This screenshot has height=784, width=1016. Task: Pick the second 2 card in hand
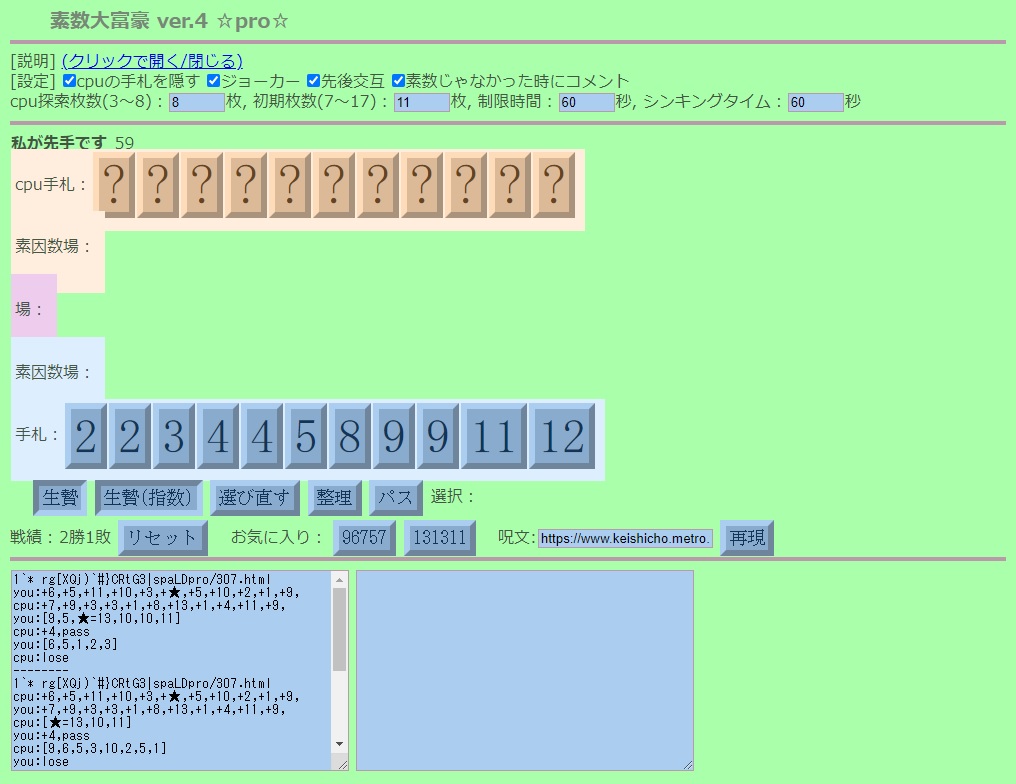click(130, 435)
